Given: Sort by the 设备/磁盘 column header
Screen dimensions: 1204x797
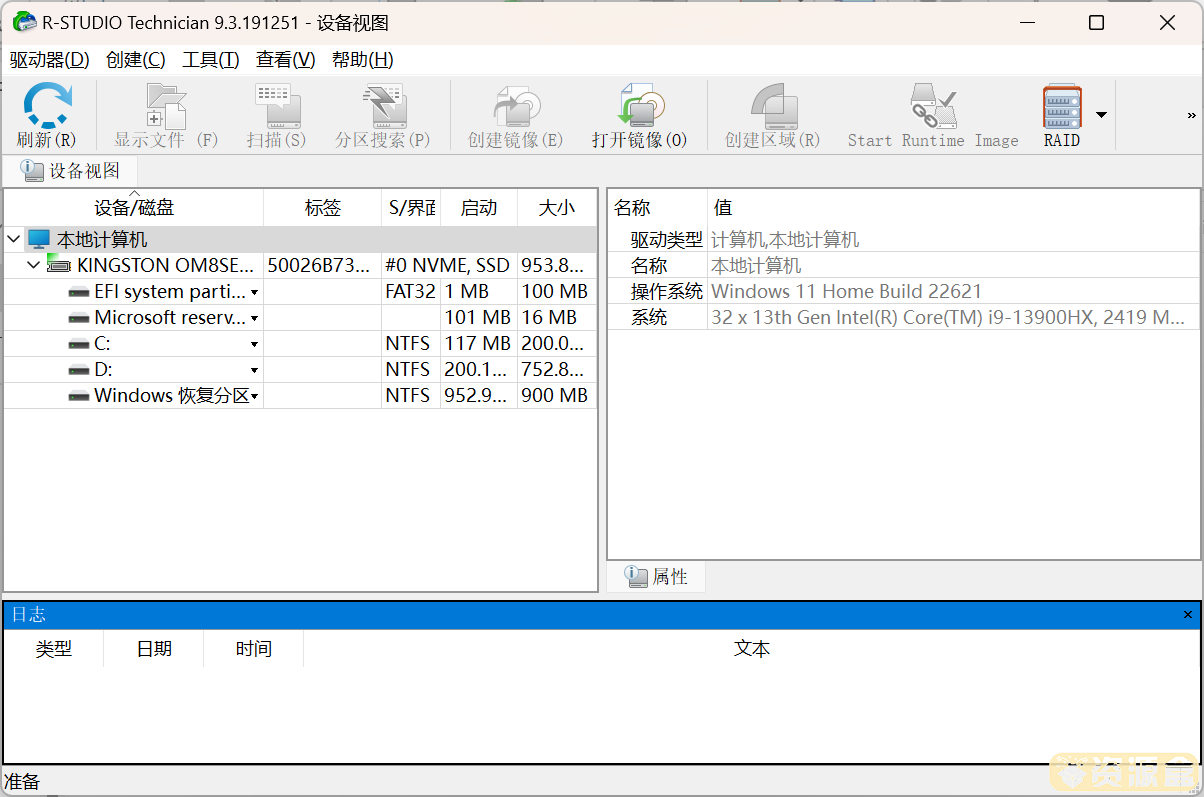Looking at the screenshot, I should coord(134,208).
